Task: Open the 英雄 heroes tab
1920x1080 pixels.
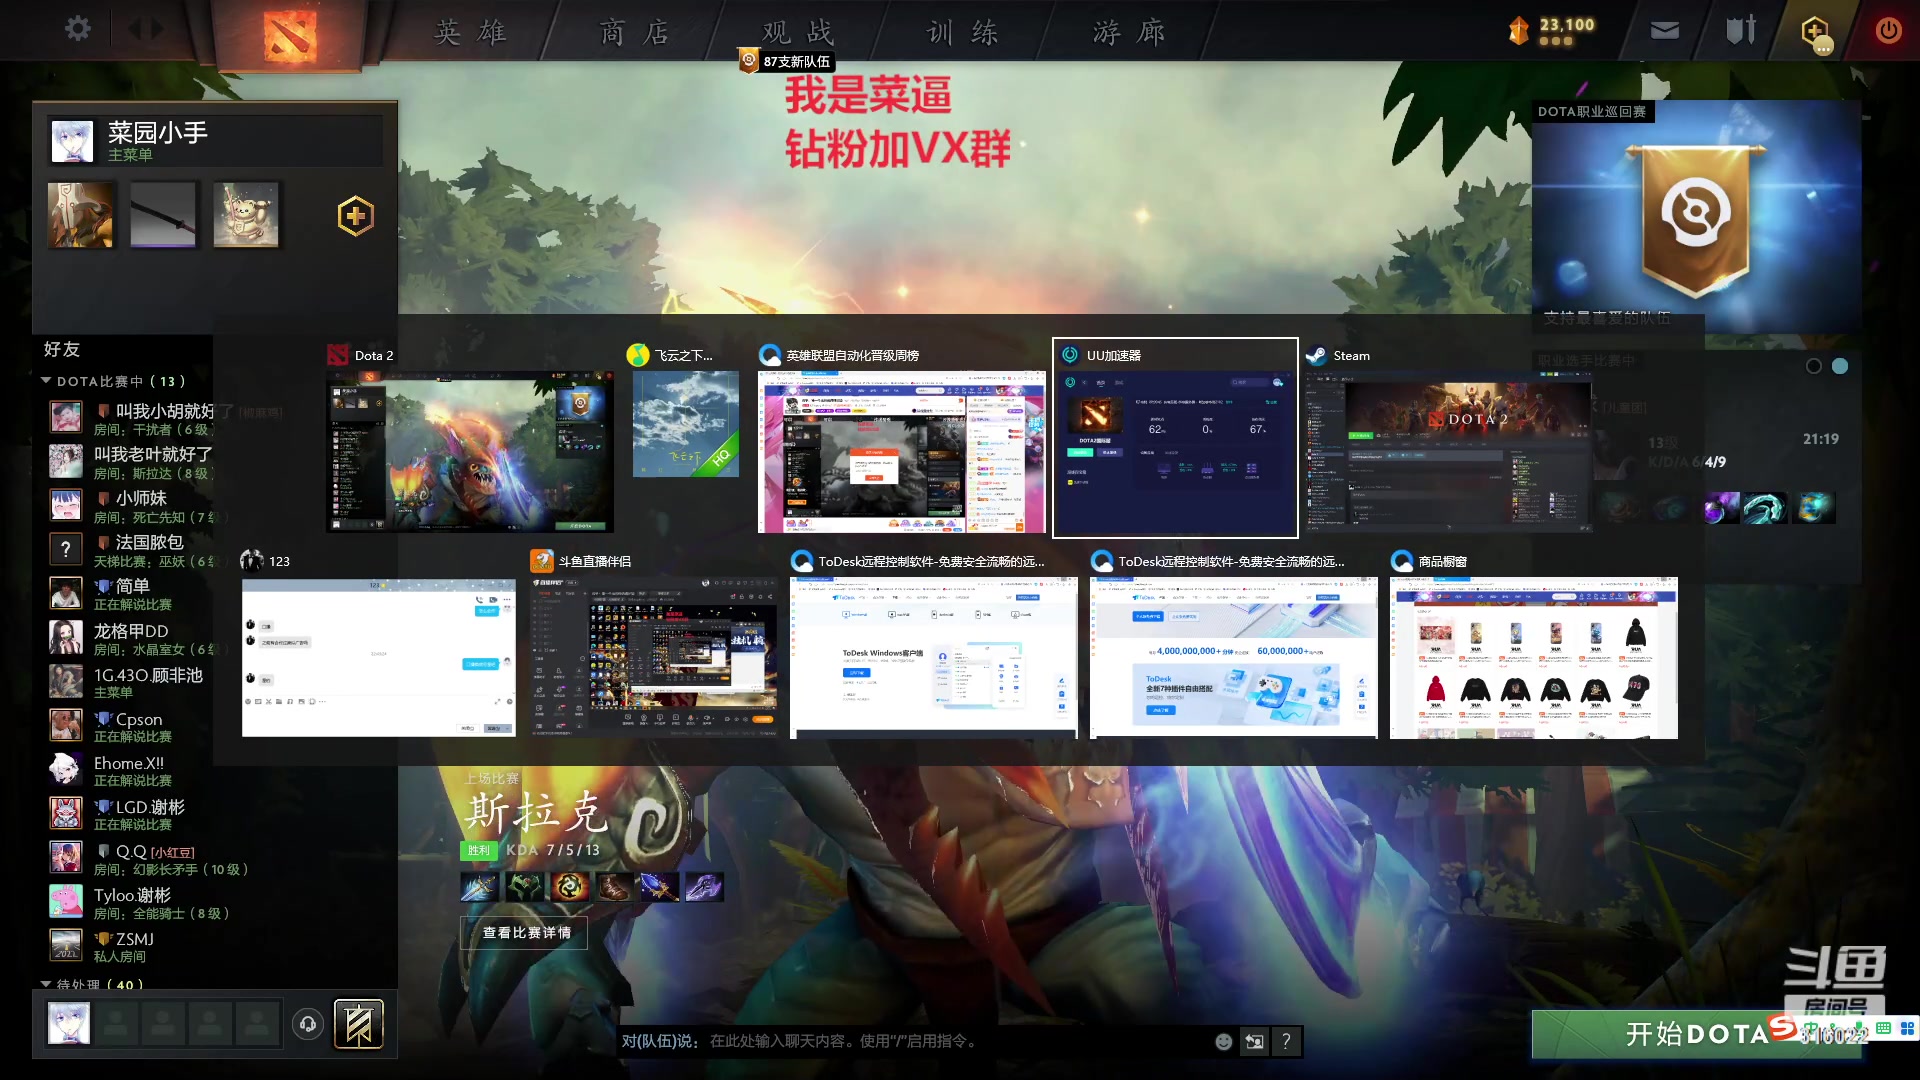Action: pos(470,33)
